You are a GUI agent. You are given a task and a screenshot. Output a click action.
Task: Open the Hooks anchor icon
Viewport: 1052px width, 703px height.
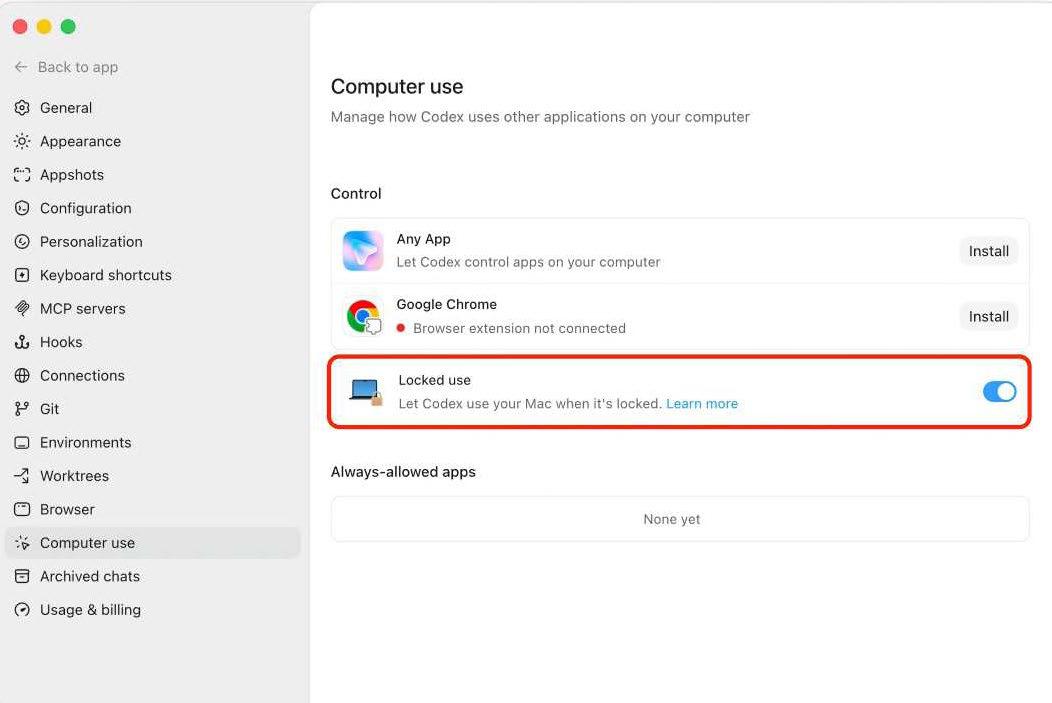22,342
